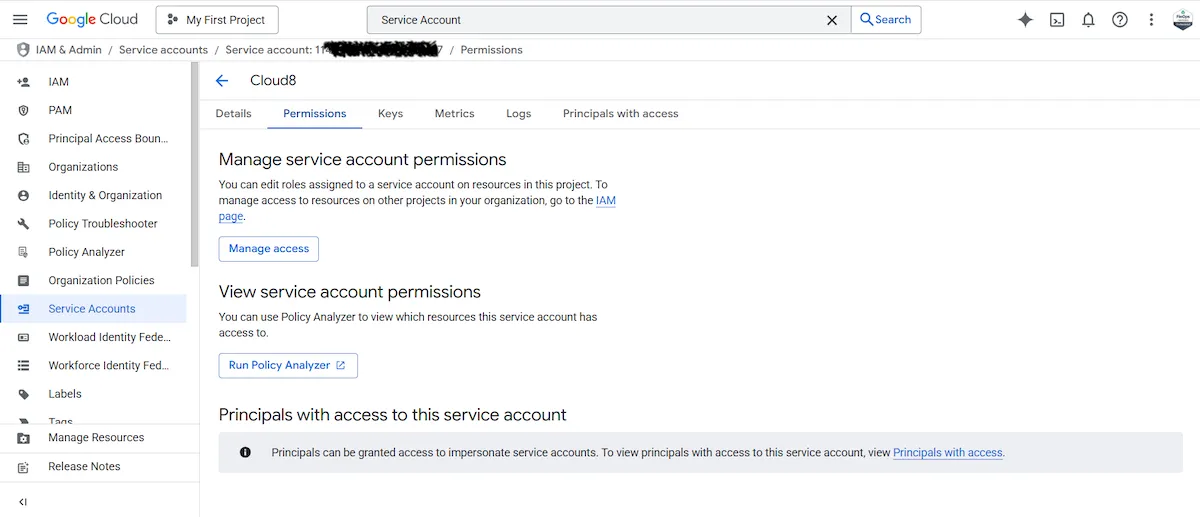The image size is (1200, 517).
Task: Open the main hamburger navigation menu
Action: coord(20,19)
